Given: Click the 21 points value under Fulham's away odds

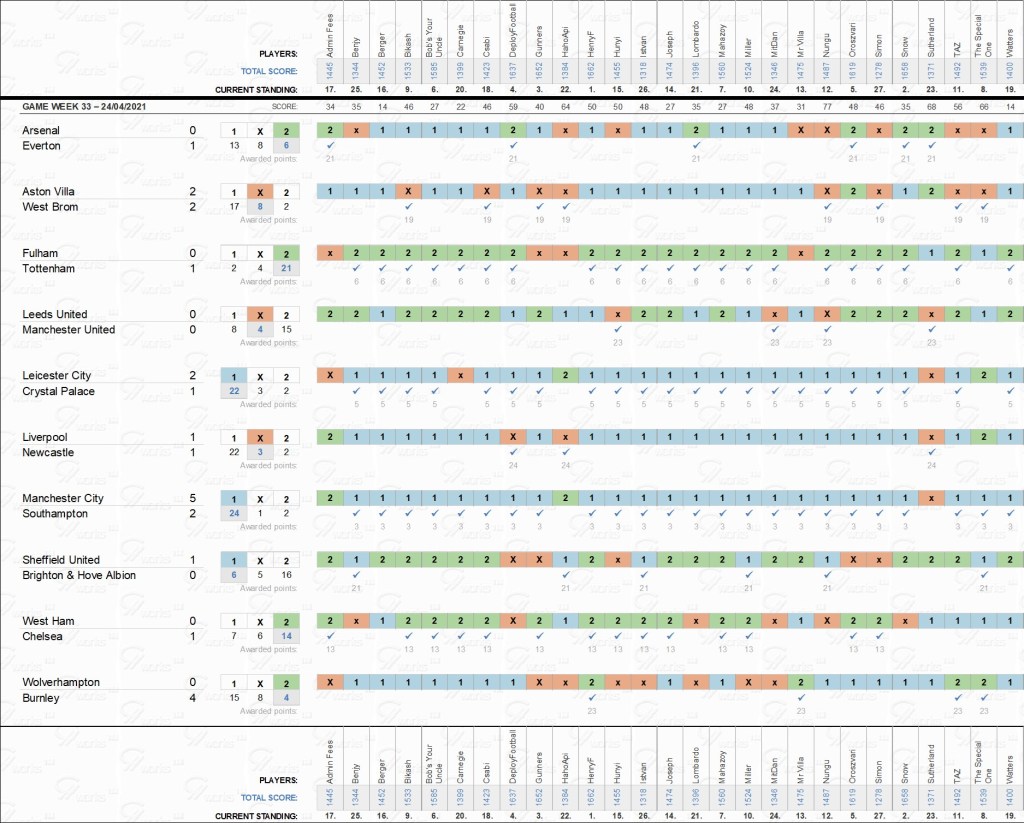Looking at the screenshot, I should [x=286, y=268].
